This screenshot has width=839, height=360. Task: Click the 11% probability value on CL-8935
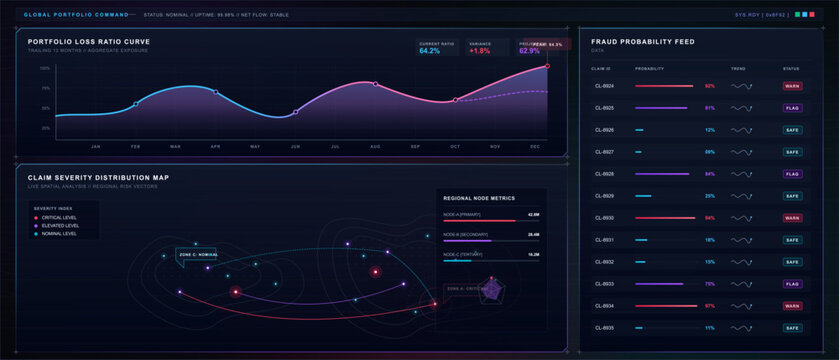(710, 328)
